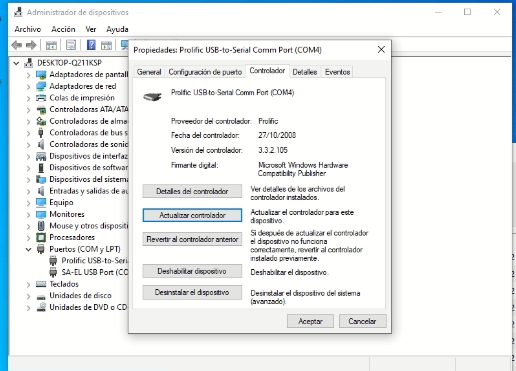The width and height of the screenshot is (516, 371).
Task: Click the Unidades de DVD o CD icon
Action: pyautogui.click(x=41, y=307)
